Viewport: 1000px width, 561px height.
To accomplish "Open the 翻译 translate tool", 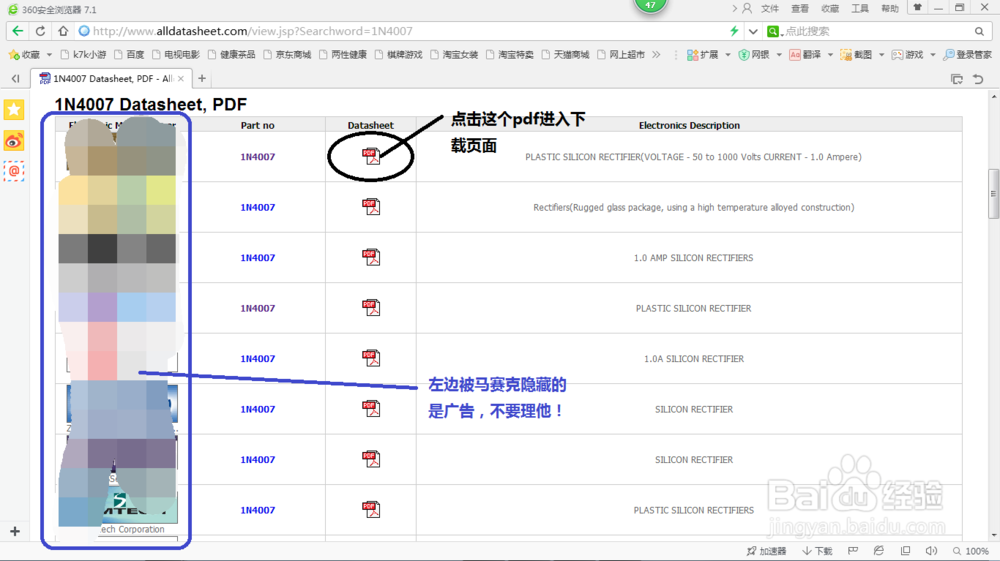I will 805,55.
